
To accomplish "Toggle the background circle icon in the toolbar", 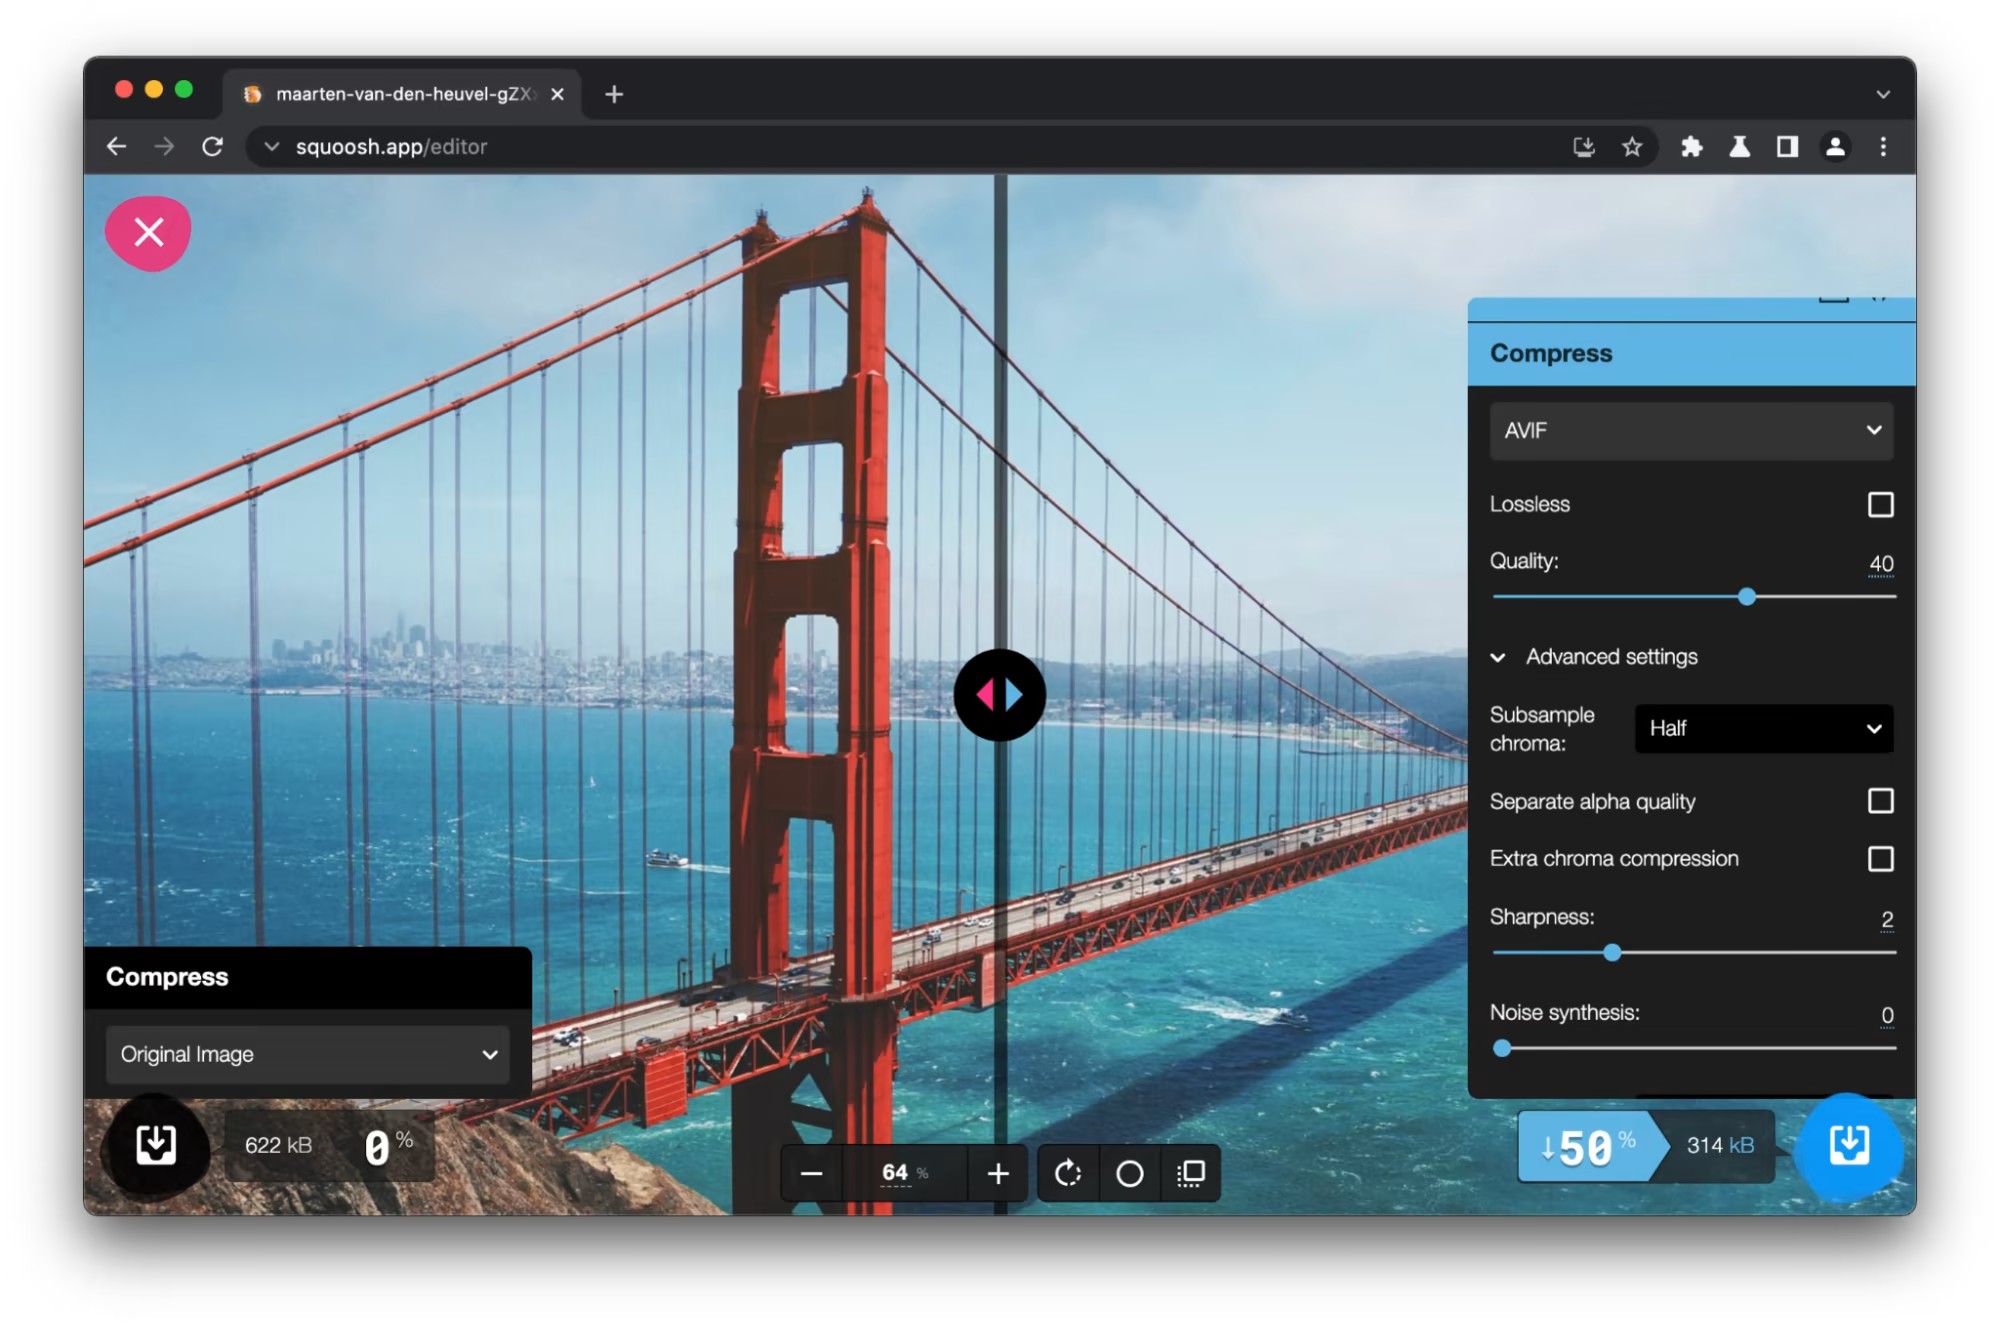I will tap(1129, 1173).
